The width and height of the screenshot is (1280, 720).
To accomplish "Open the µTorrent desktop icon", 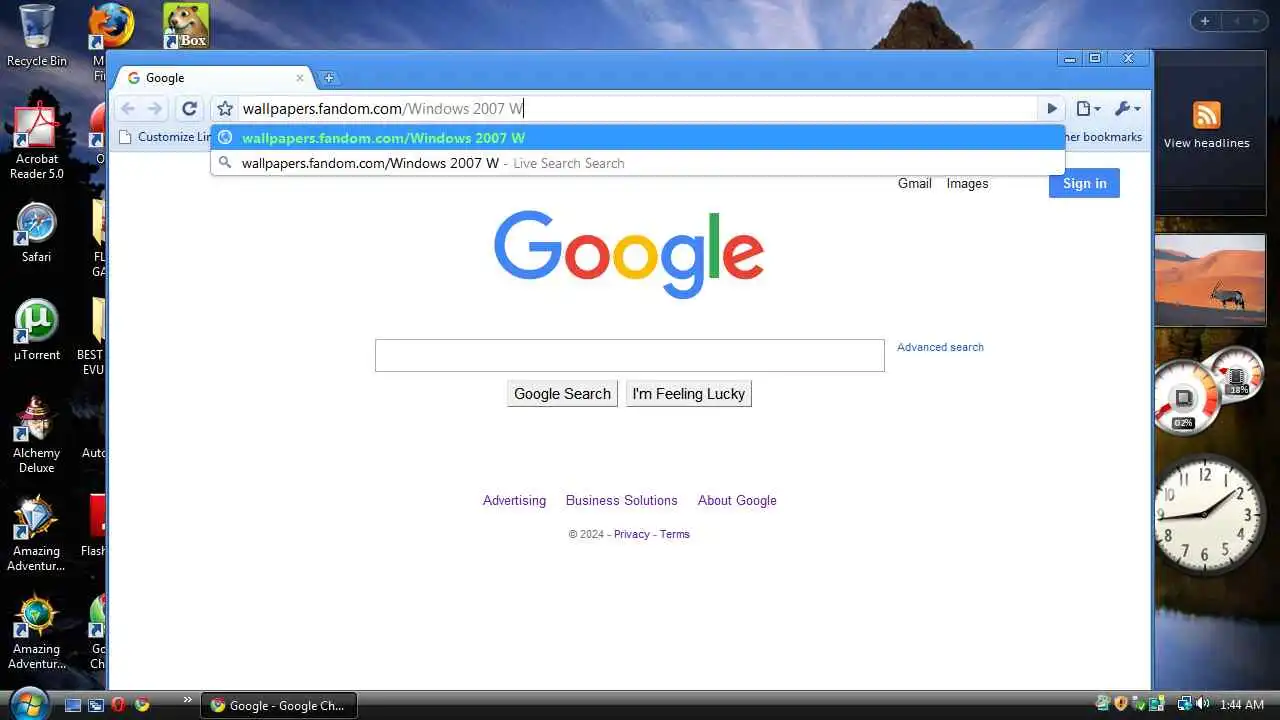I will tap(37, 330).
